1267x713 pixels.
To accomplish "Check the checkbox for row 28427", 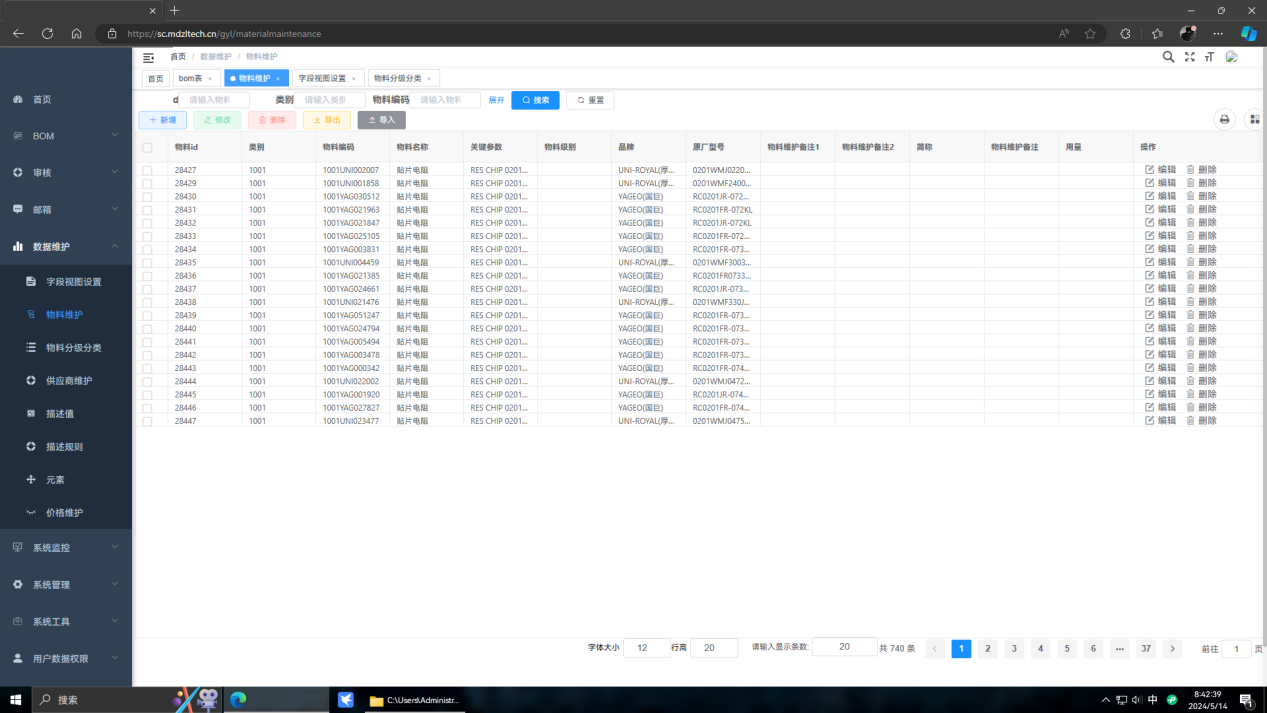I will tap(147, 170).
